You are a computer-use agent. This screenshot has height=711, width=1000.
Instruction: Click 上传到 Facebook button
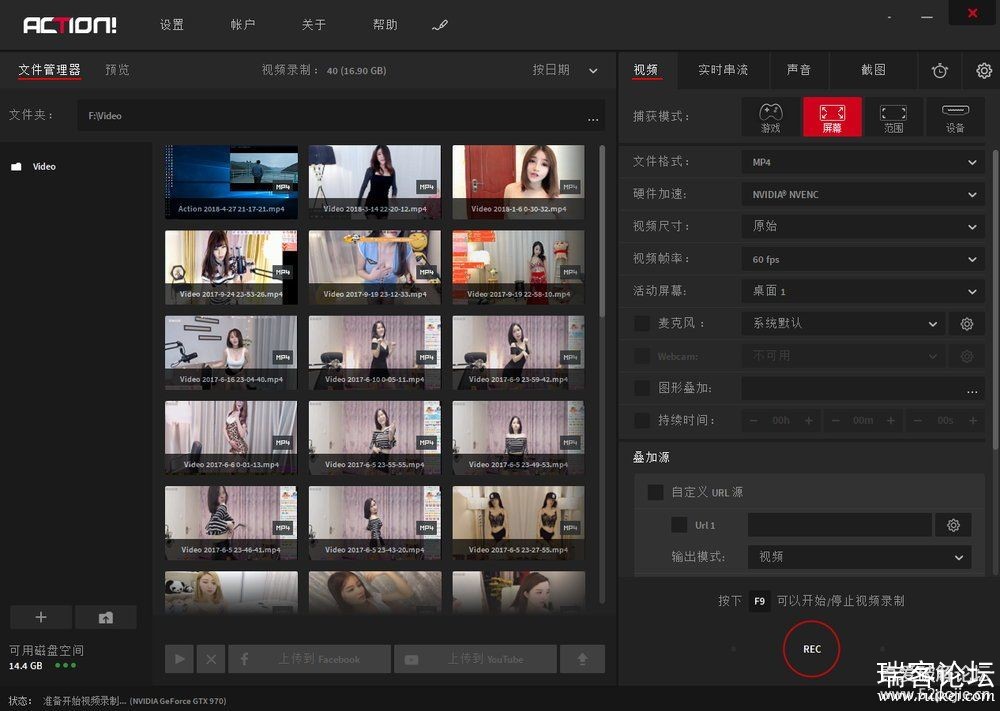click(310, 659)
